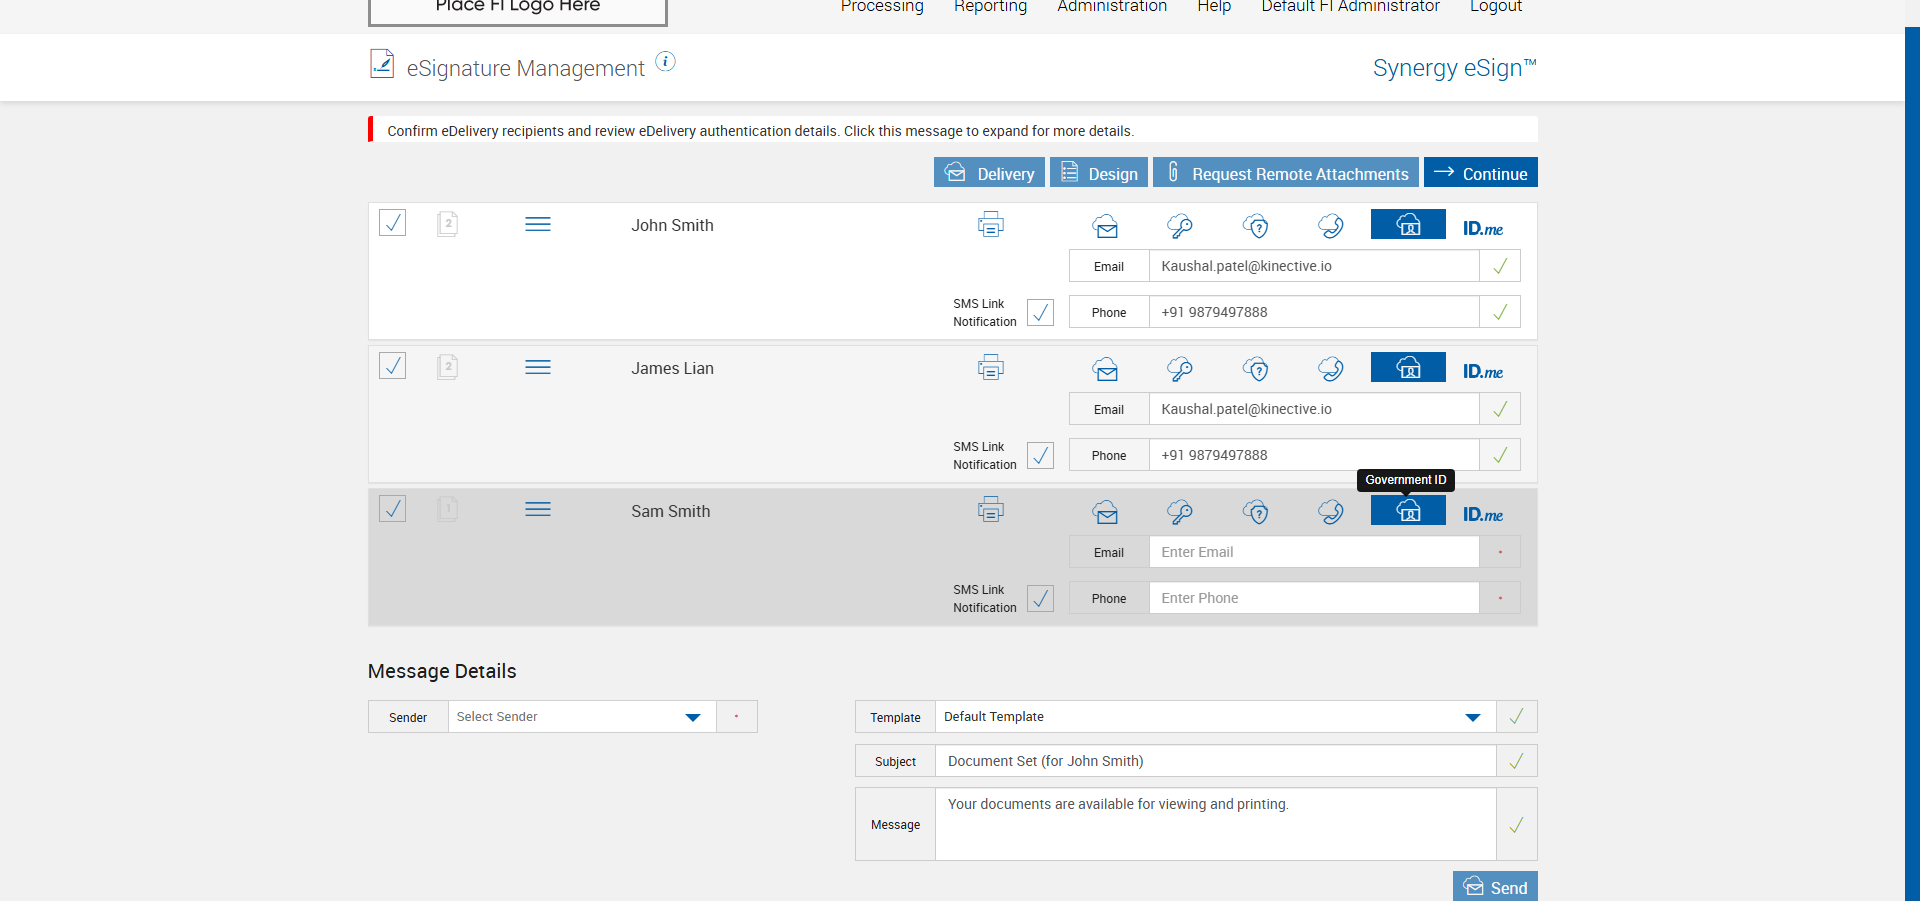Select security question icon for James Lian
The width and height of the screenshot is (1920, 901).
[1256, 369]
